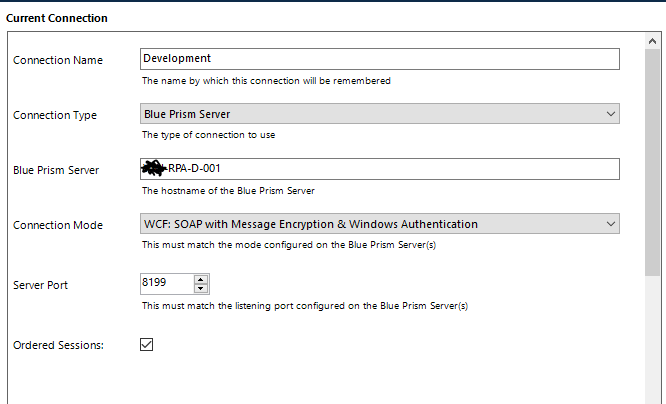Open the Connection Mode combo box

click(x=370, y=224)
